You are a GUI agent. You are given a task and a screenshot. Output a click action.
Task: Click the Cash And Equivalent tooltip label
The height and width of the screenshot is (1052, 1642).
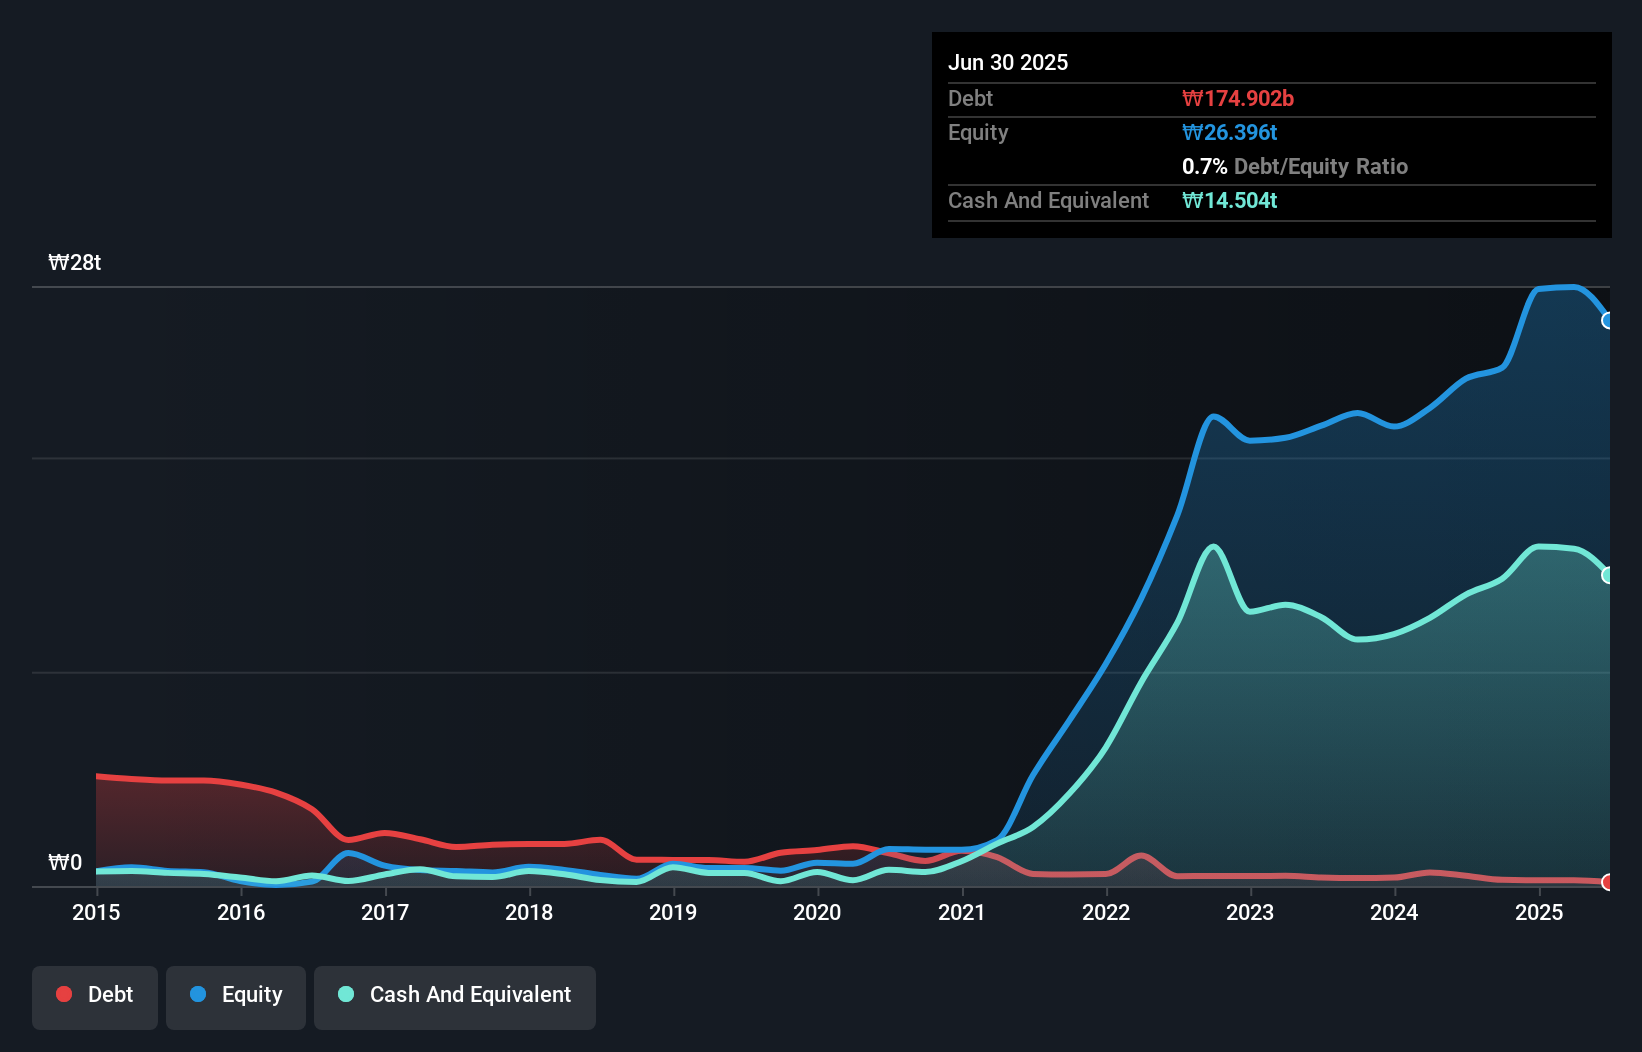pyautogui.click(x=1049, y=201)
